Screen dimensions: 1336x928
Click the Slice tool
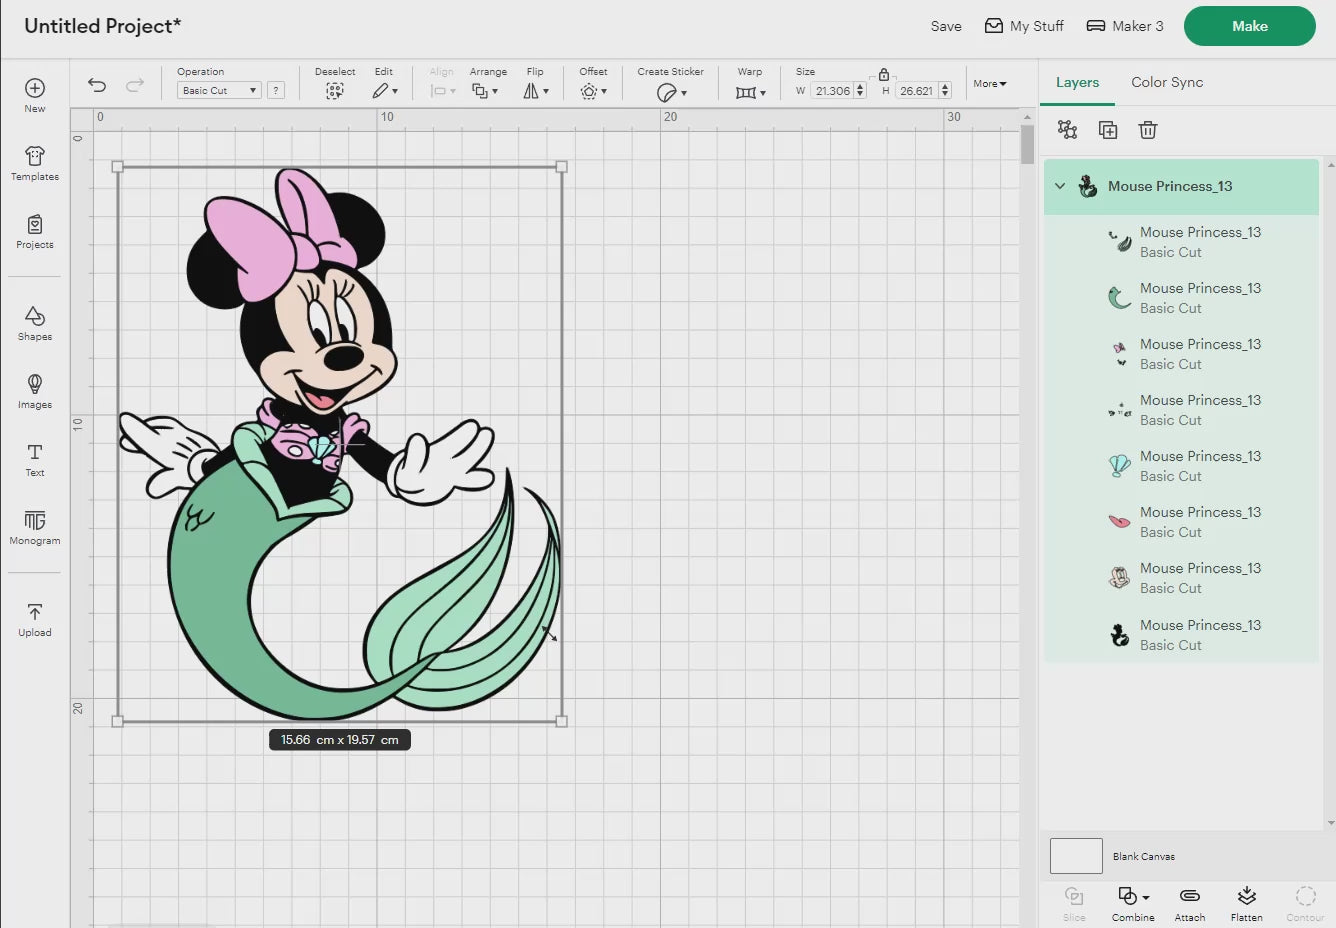click(x=1074, y=902)
